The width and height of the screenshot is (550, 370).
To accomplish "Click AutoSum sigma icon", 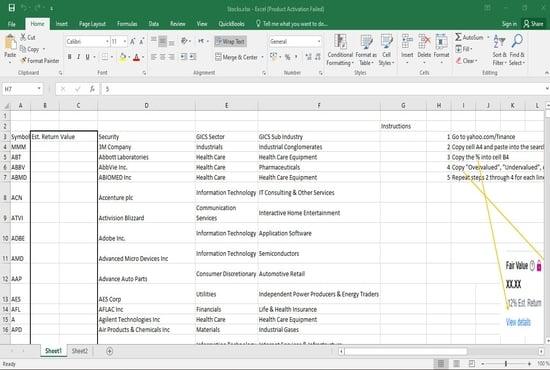I will tap(458, 37).
